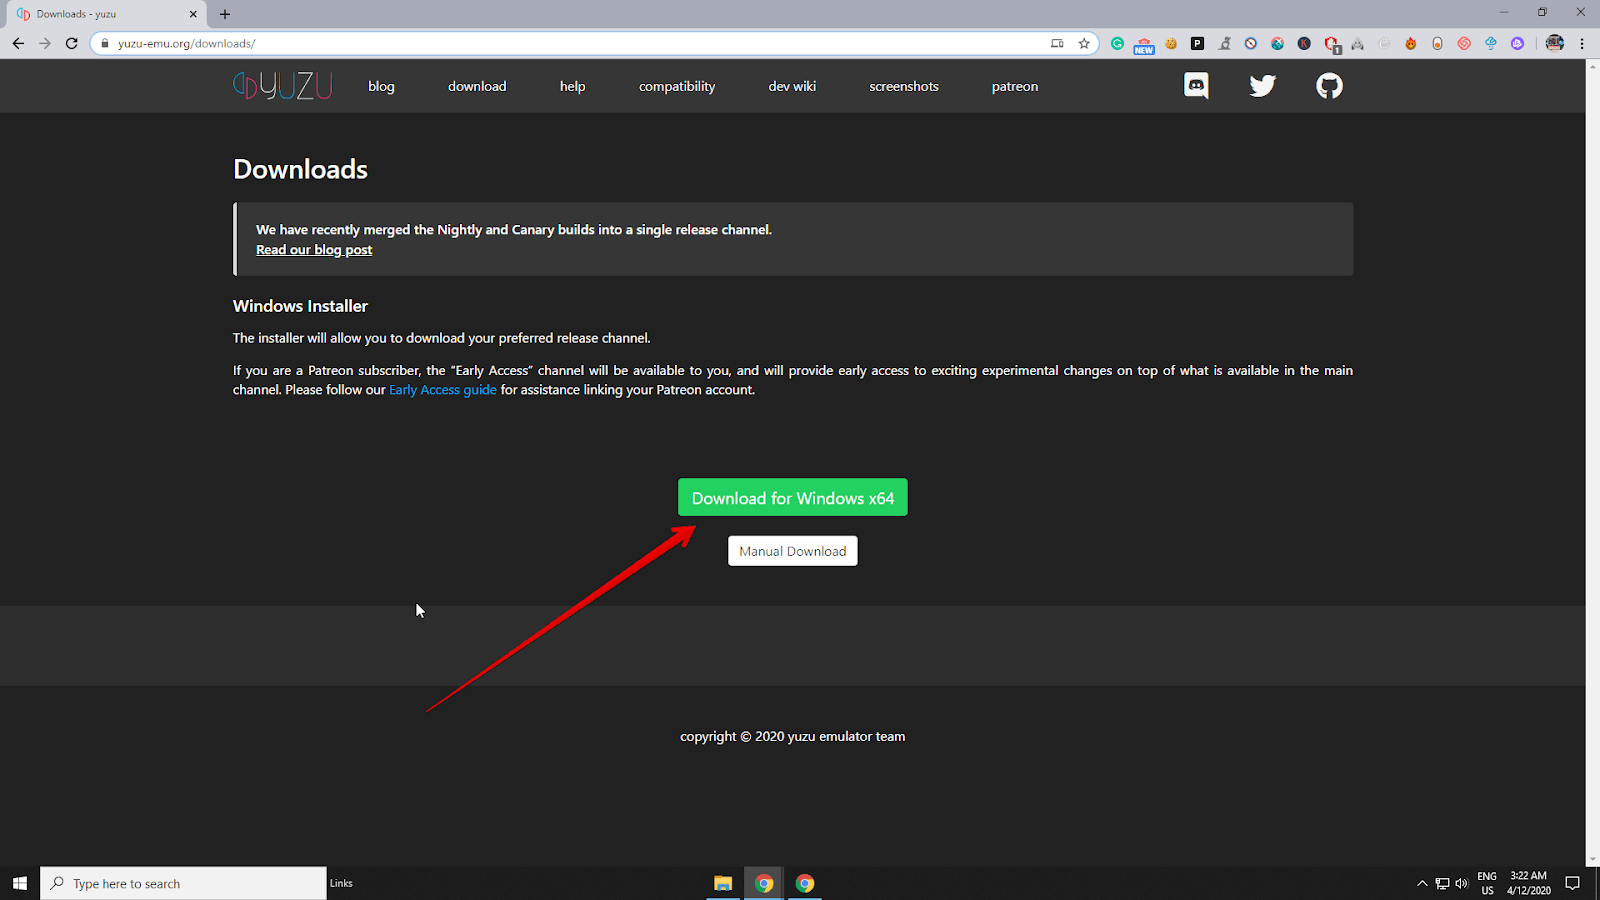Open Chrome three-dot menu
This screenshot has height=900, width=1600.
point(1582,43)
